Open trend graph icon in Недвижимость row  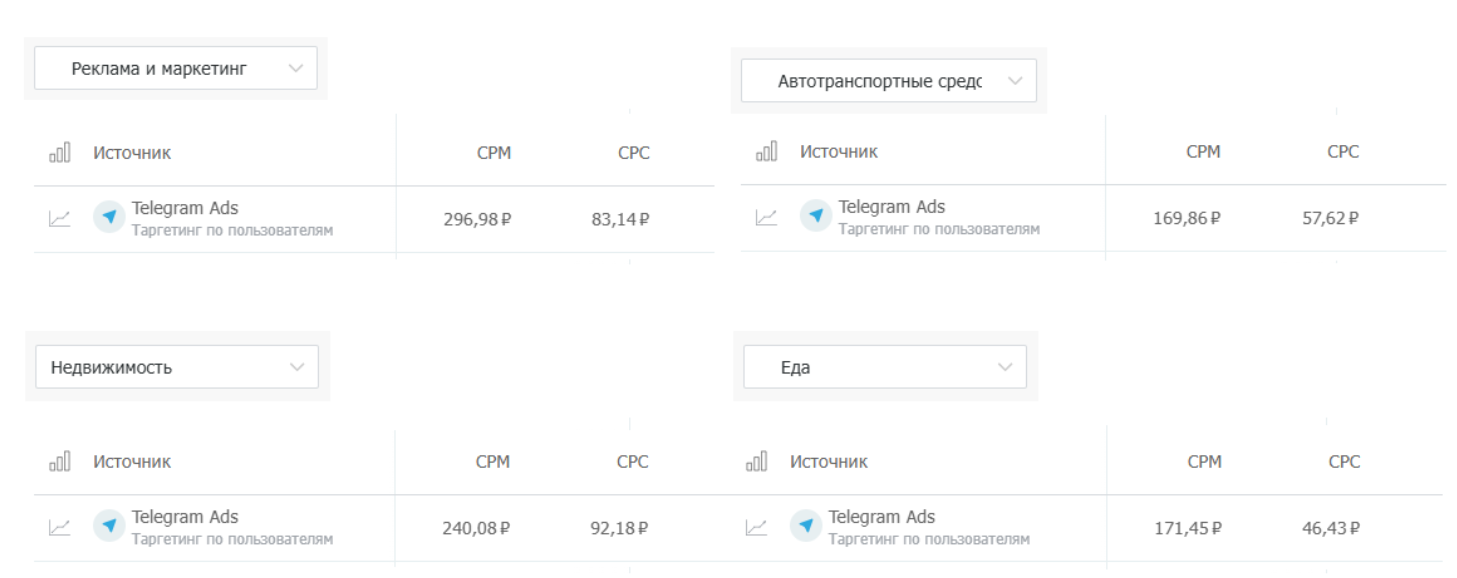click(60, 527)
